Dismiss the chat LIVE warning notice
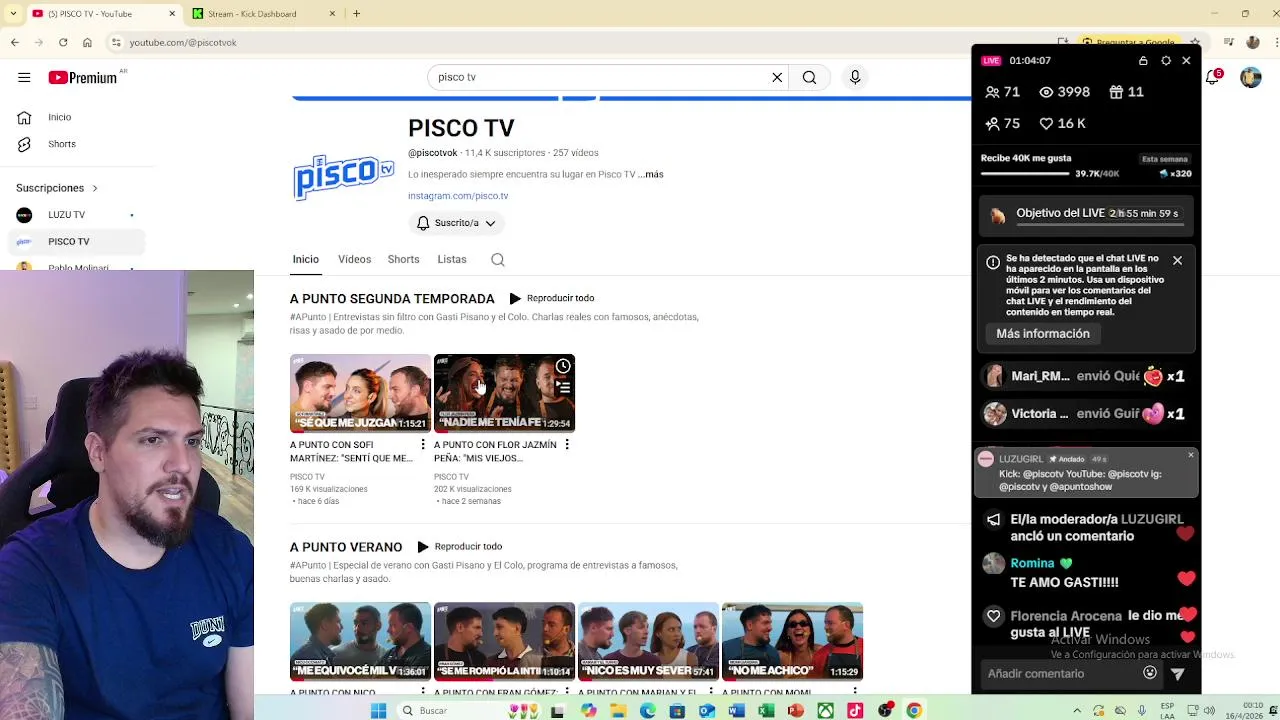This screenshot has width=1280, height=720. (1177, 261)
